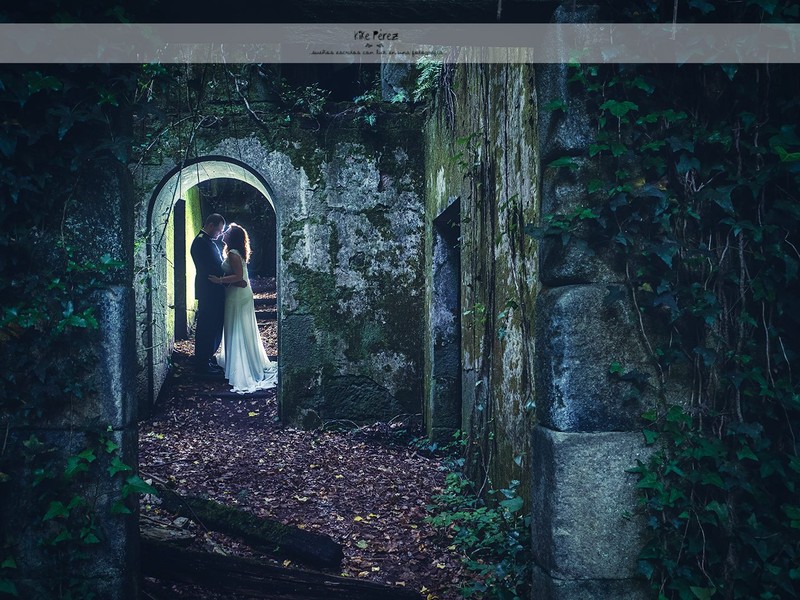The height and width of the screenshot is (600, 800).
Task: Click the Kike Perez logo title
Action: click(376, 35)
